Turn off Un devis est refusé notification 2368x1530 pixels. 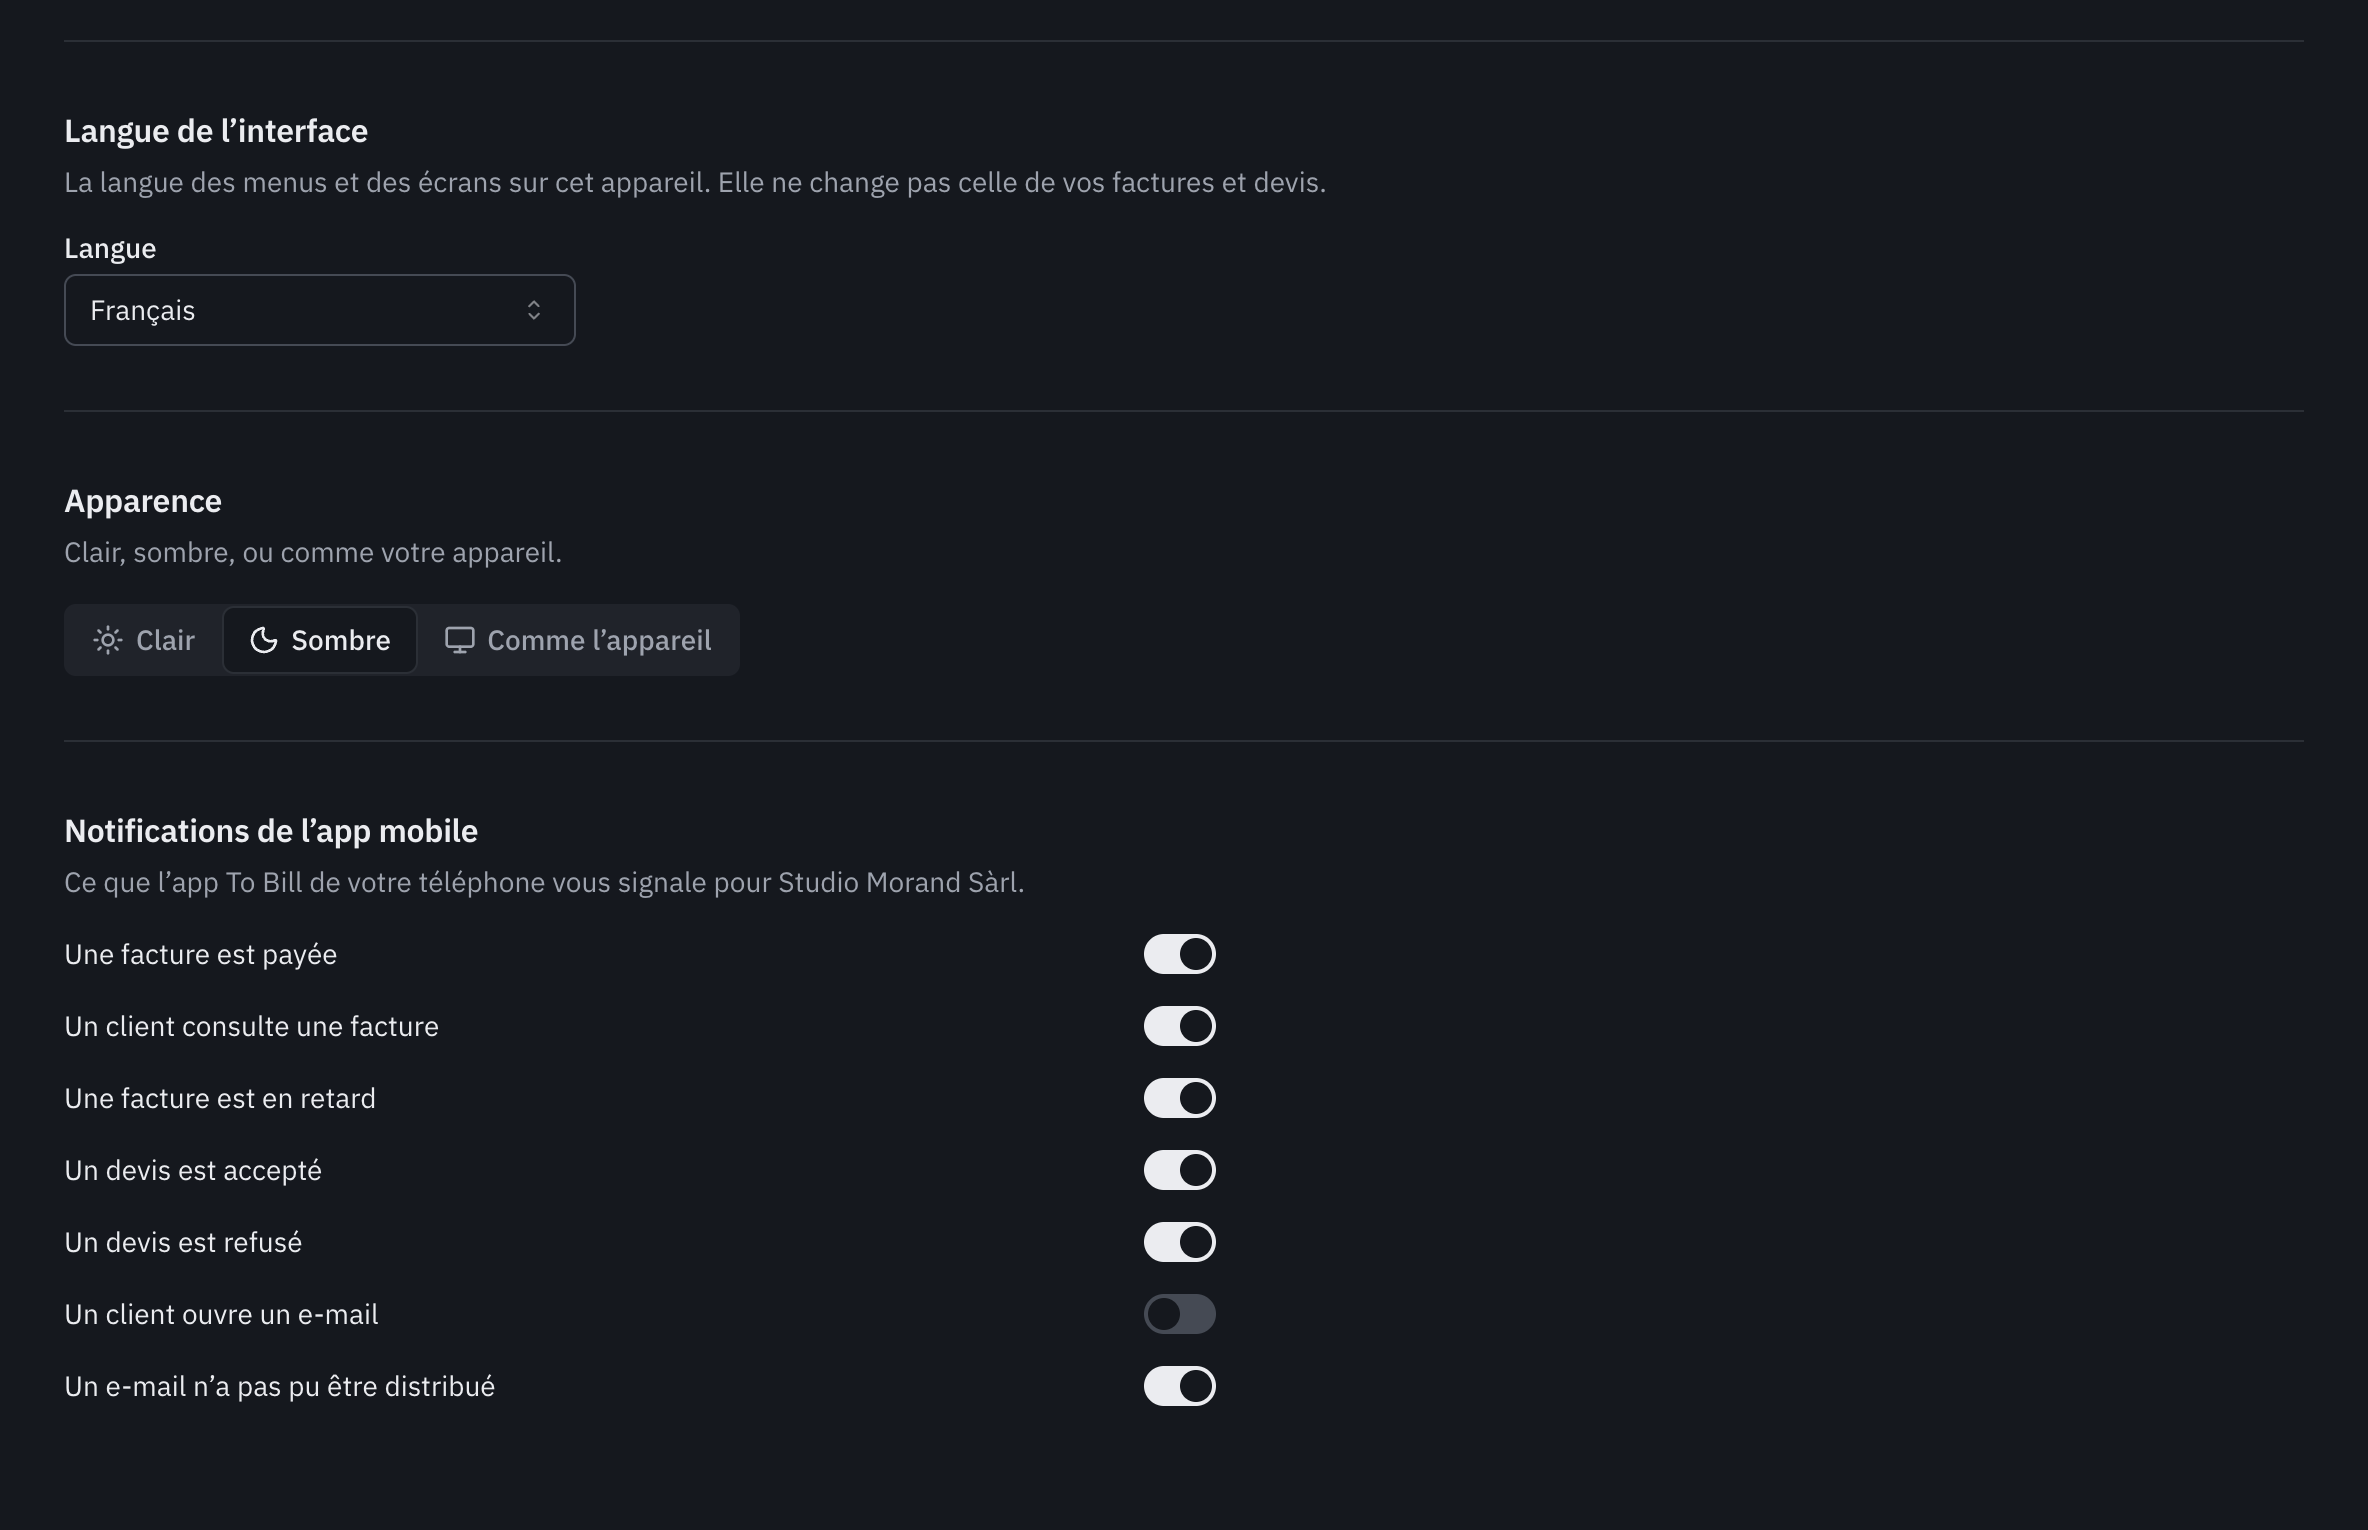[x=1180, y=1242]
